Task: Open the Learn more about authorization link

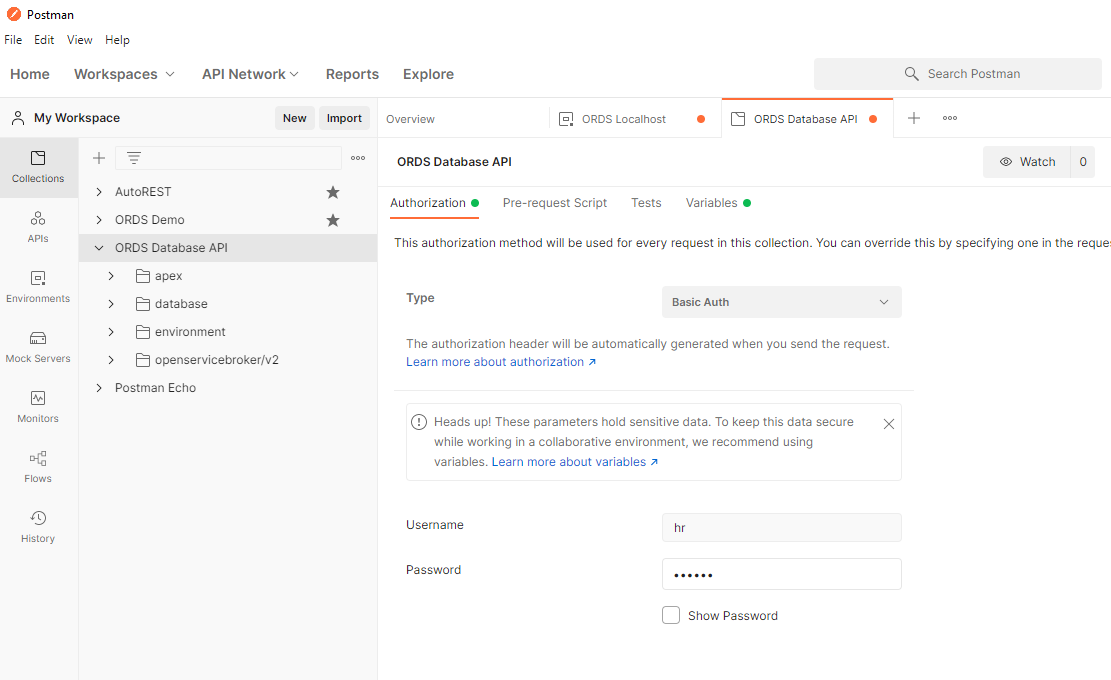Action: click(501, 362)
